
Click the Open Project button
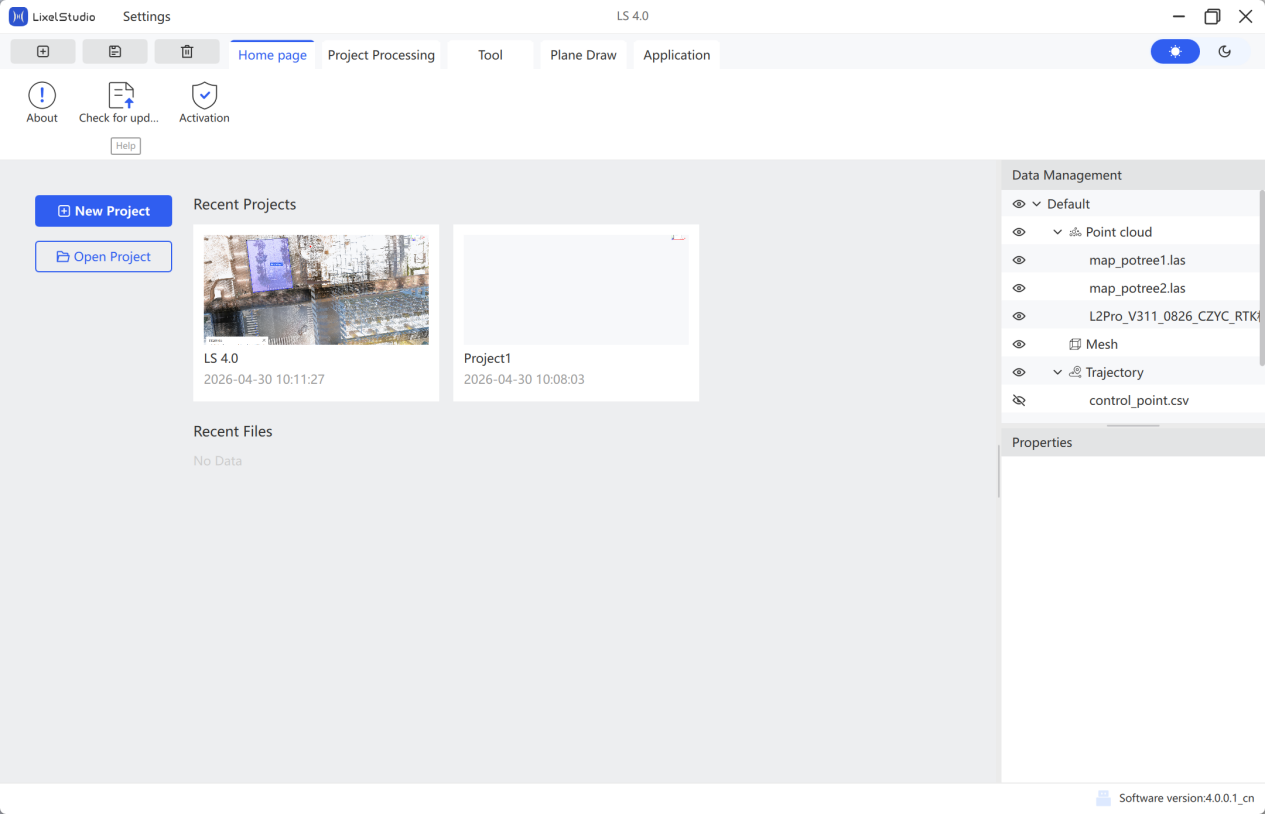tap(104, 257)
